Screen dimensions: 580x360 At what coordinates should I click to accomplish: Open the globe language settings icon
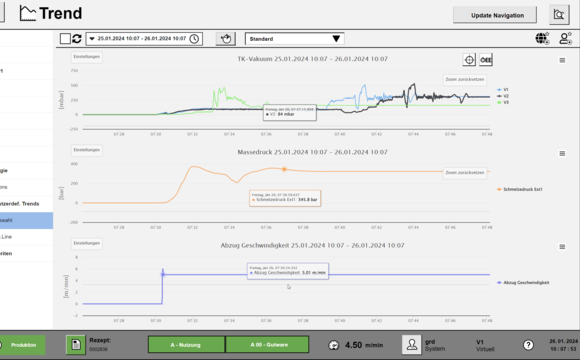click(x=542, y=38)
